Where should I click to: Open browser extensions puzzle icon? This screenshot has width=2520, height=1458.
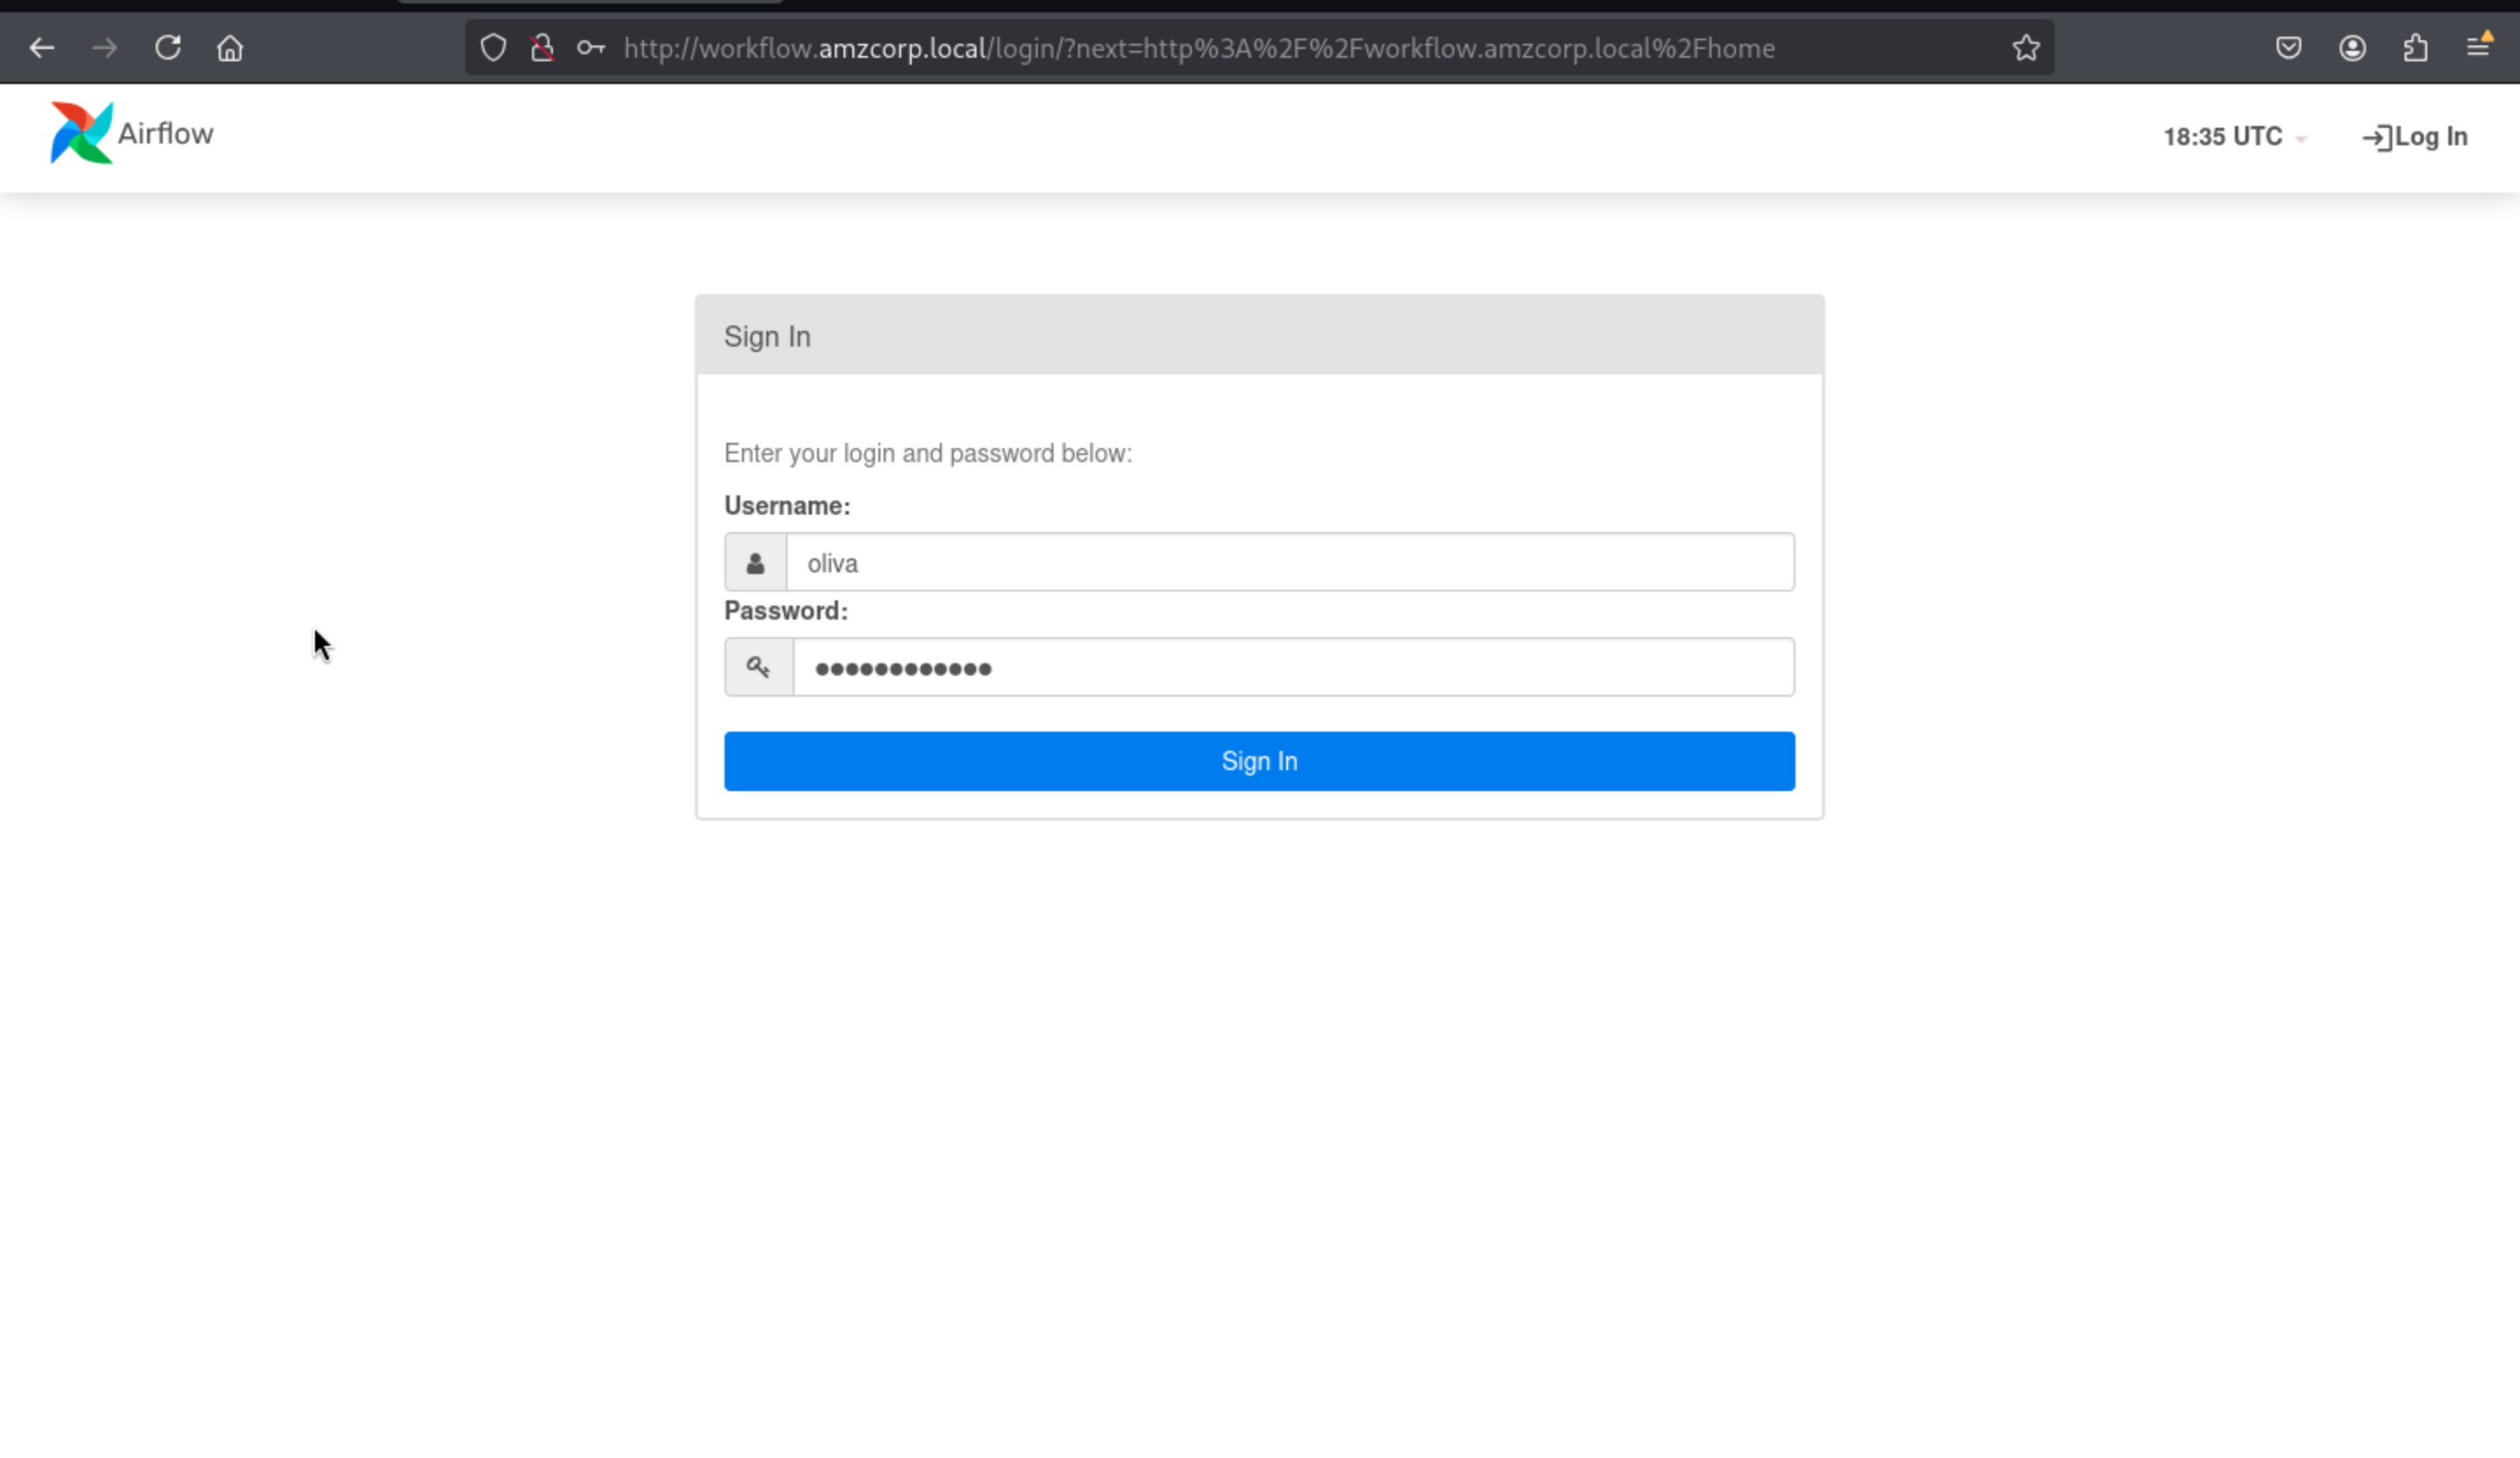tap(2415, 48)
